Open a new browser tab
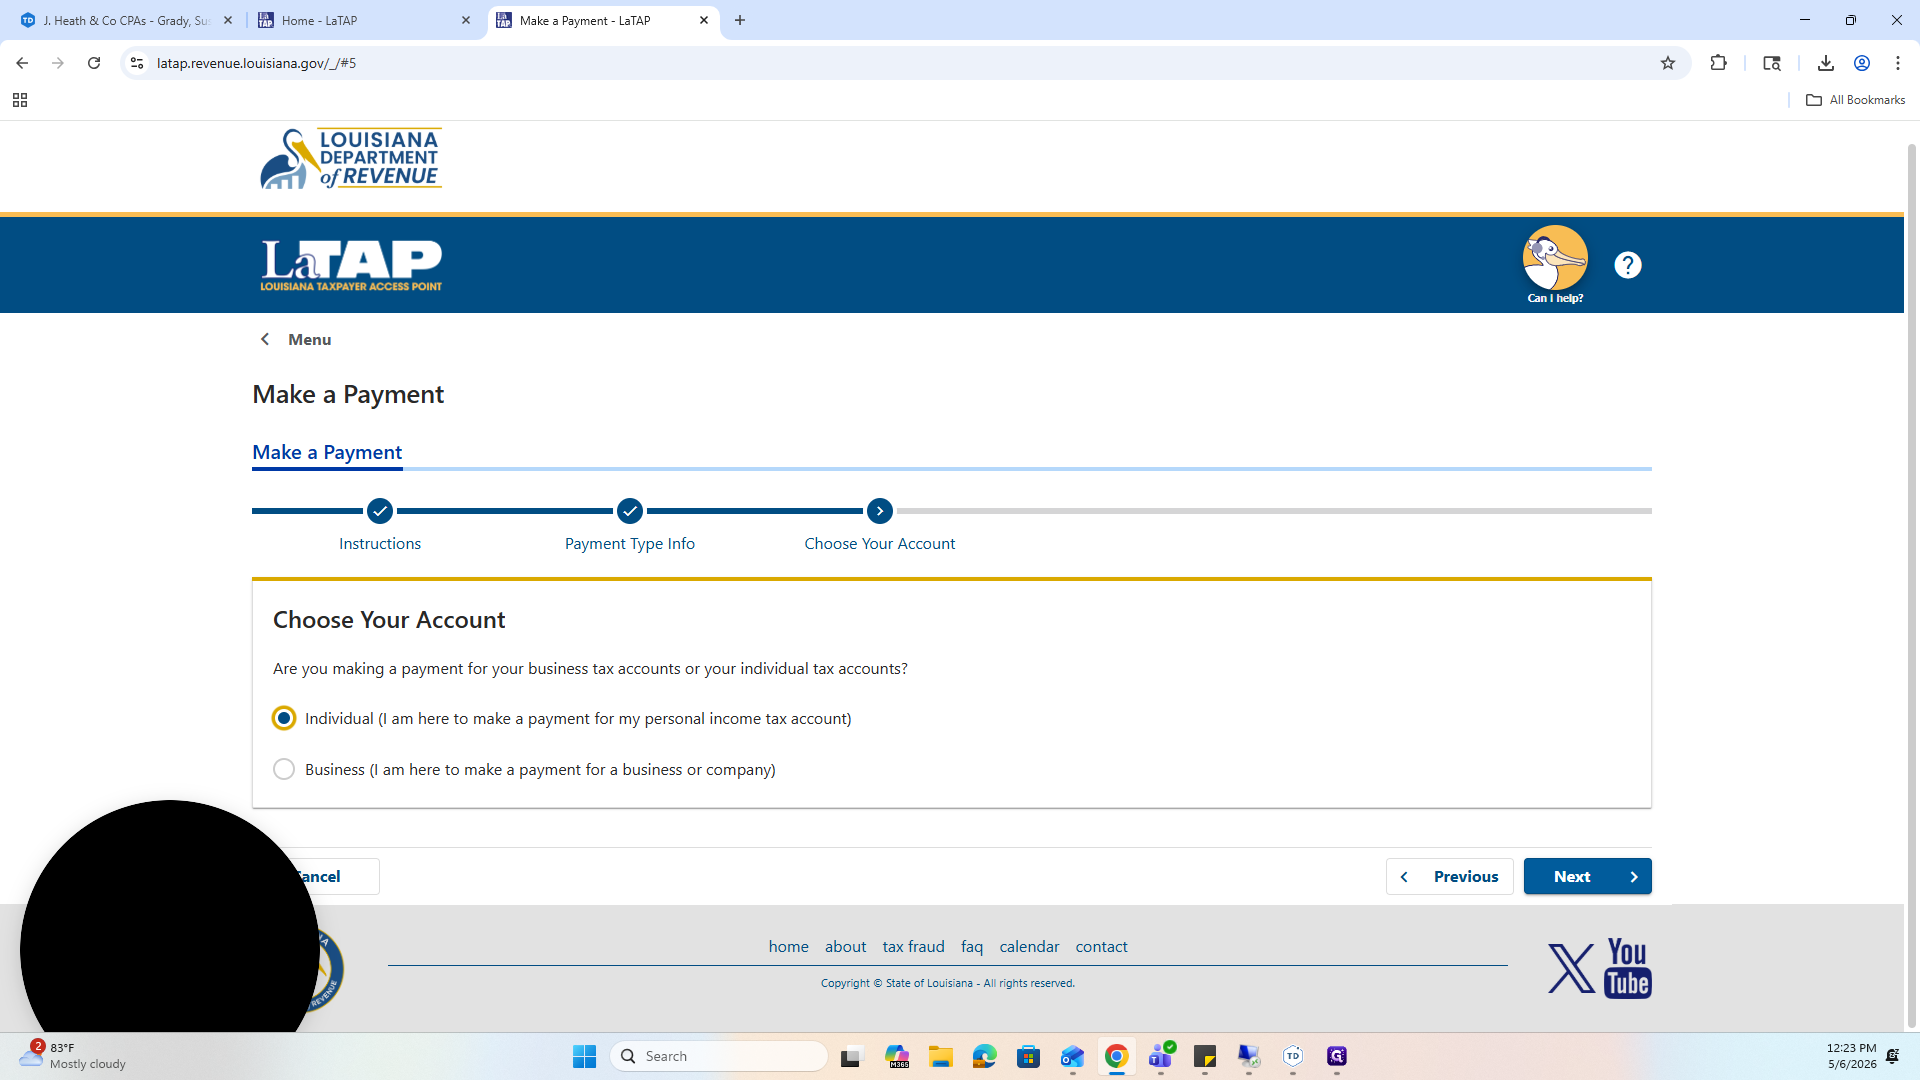The height and width of the screenshot is (1080, 1920). point(740,20)
